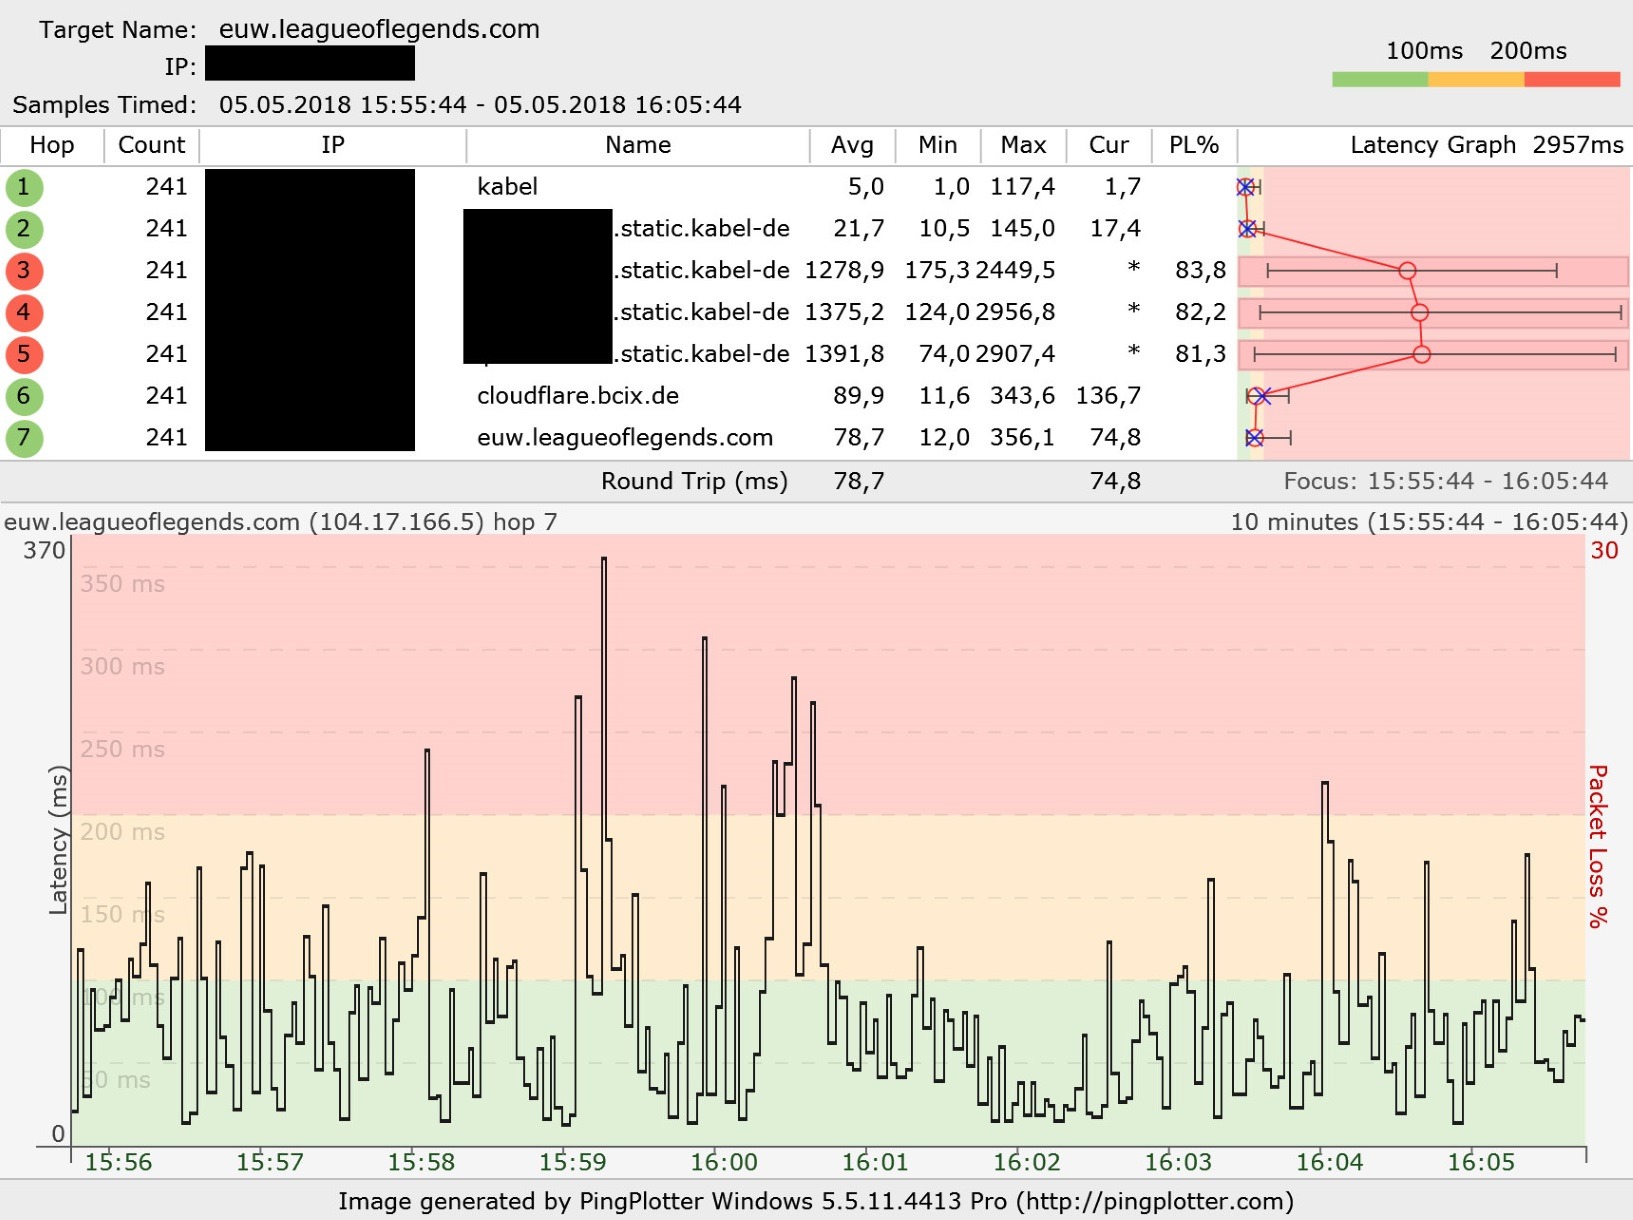The height and width of the screenshot is (1220, 1633).
Task: Click hop 6 current value 136,7
Action: point(1108,396)
